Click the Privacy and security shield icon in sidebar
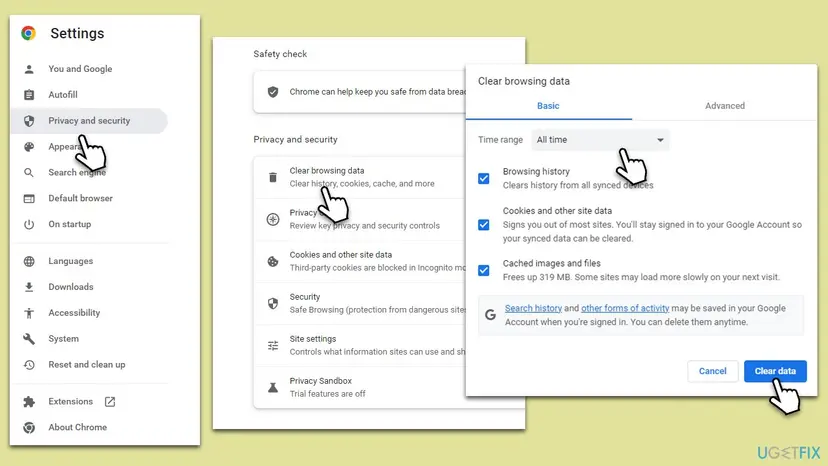This screenshot has width=828, height=466. pos(29,121)
